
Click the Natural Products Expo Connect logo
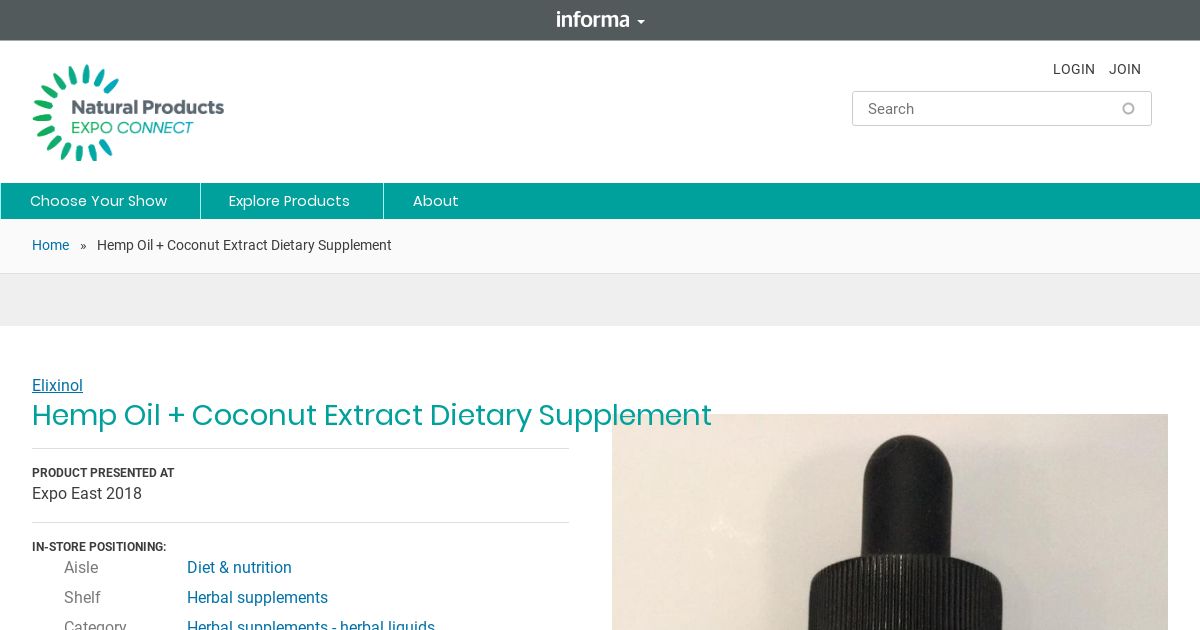(128, 113)
